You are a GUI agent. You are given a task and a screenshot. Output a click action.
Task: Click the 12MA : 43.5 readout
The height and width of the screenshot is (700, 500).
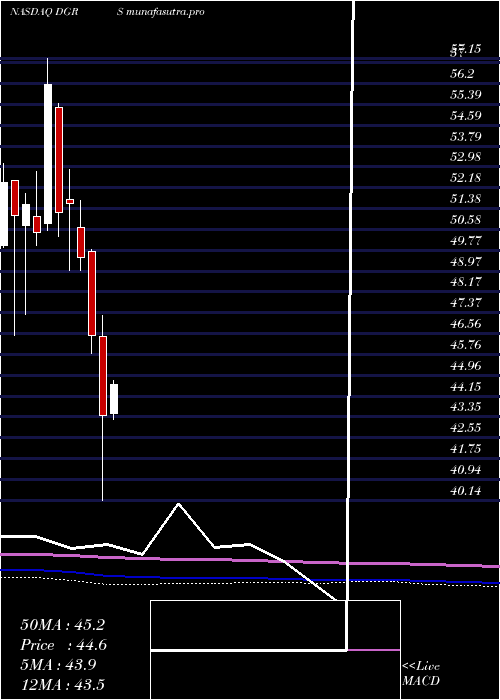62,684
